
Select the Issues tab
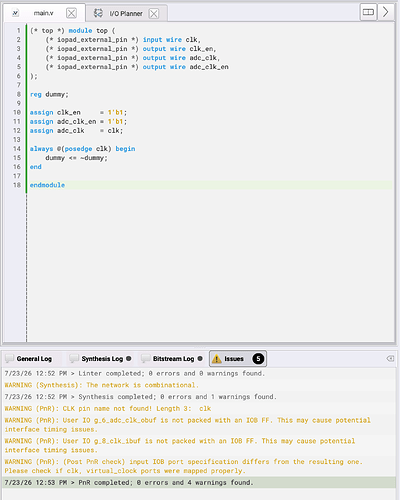[238, 359]
